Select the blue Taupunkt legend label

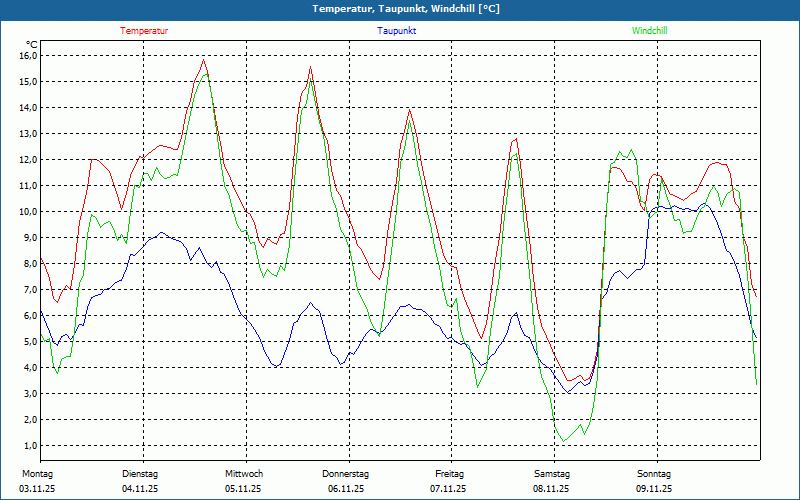397,31
